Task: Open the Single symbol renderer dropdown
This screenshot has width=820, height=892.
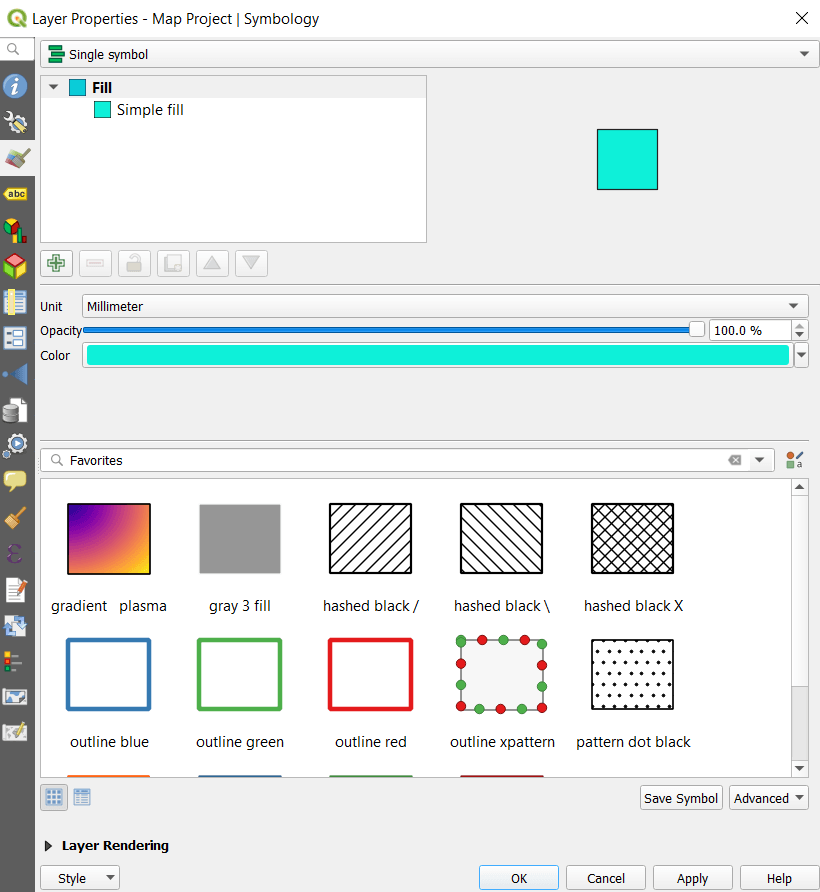Action: pos(425,54)
